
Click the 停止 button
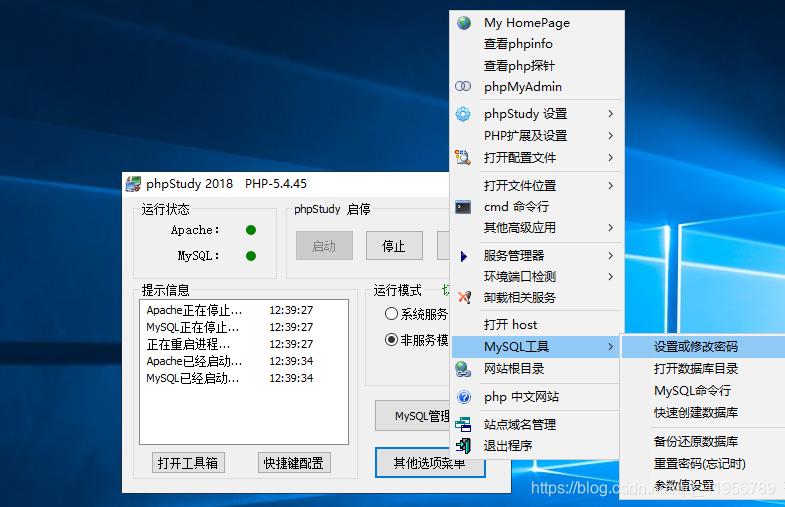coord(394,246)
